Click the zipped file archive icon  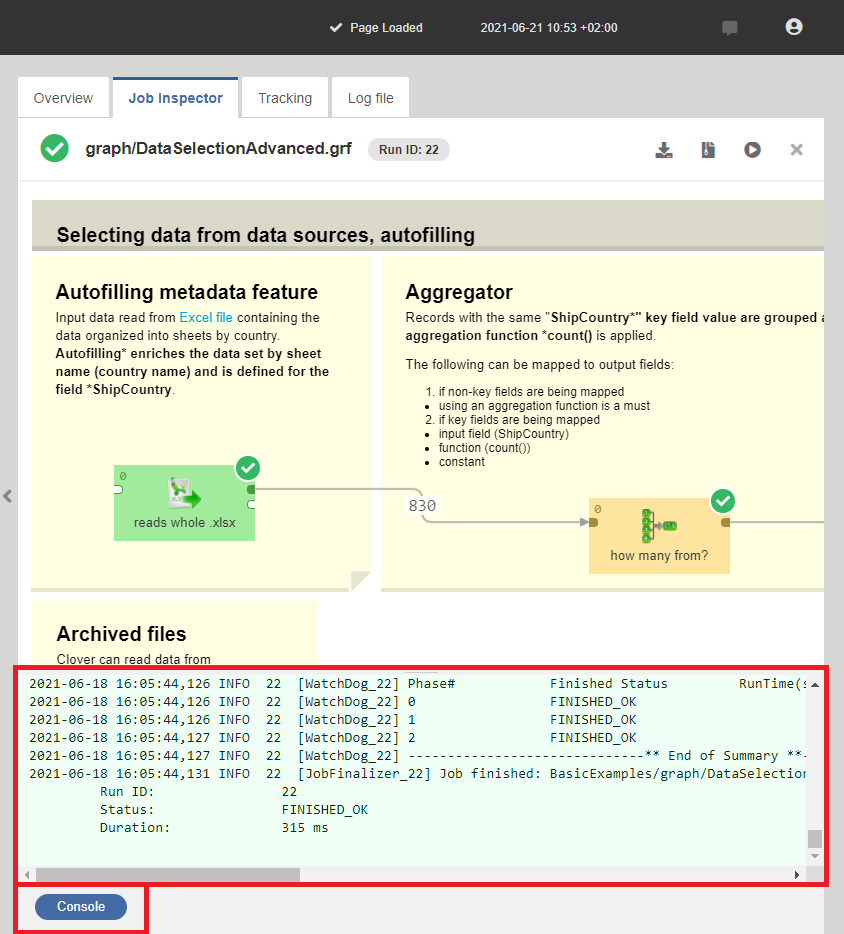coord(708,150)
